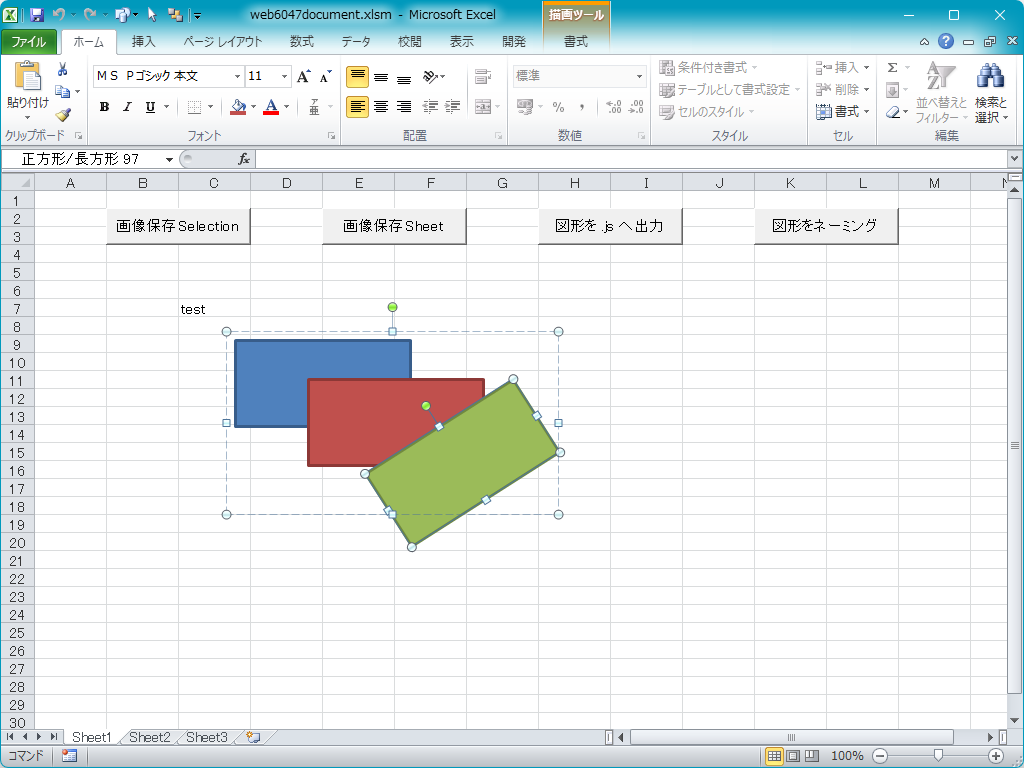Image resolution: width=1024 pixels, height=768 pixels.
Task: Click the clear eraser icon
Action: (x=893, y=112)
